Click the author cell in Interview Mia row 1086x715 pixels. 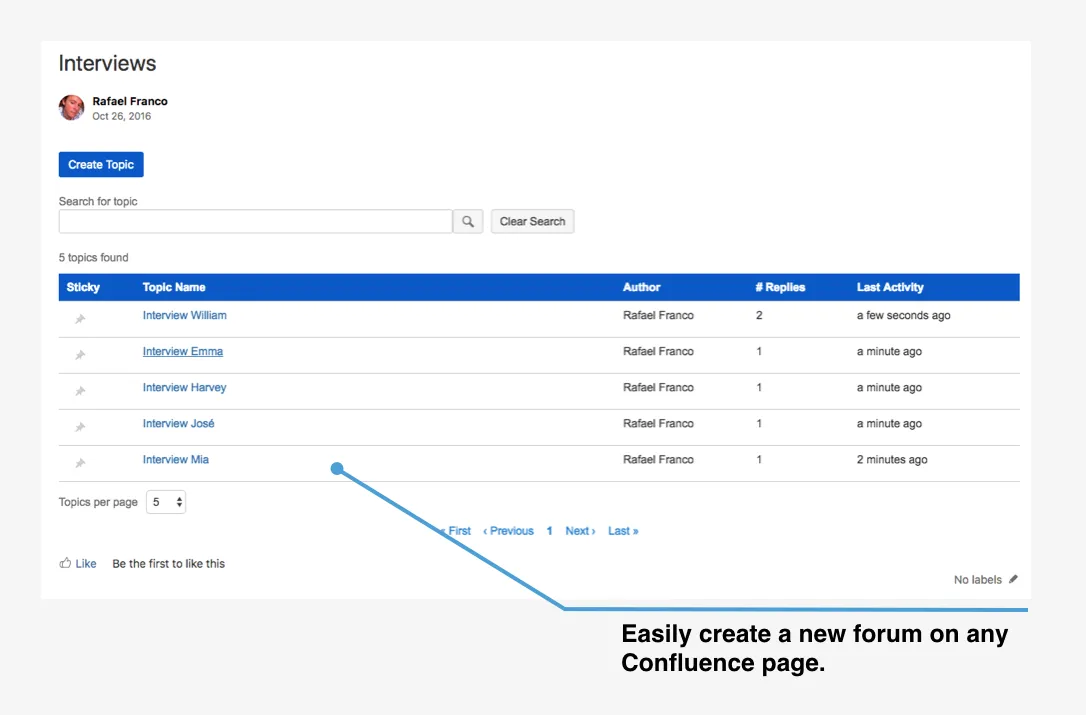tap(658, 459)
